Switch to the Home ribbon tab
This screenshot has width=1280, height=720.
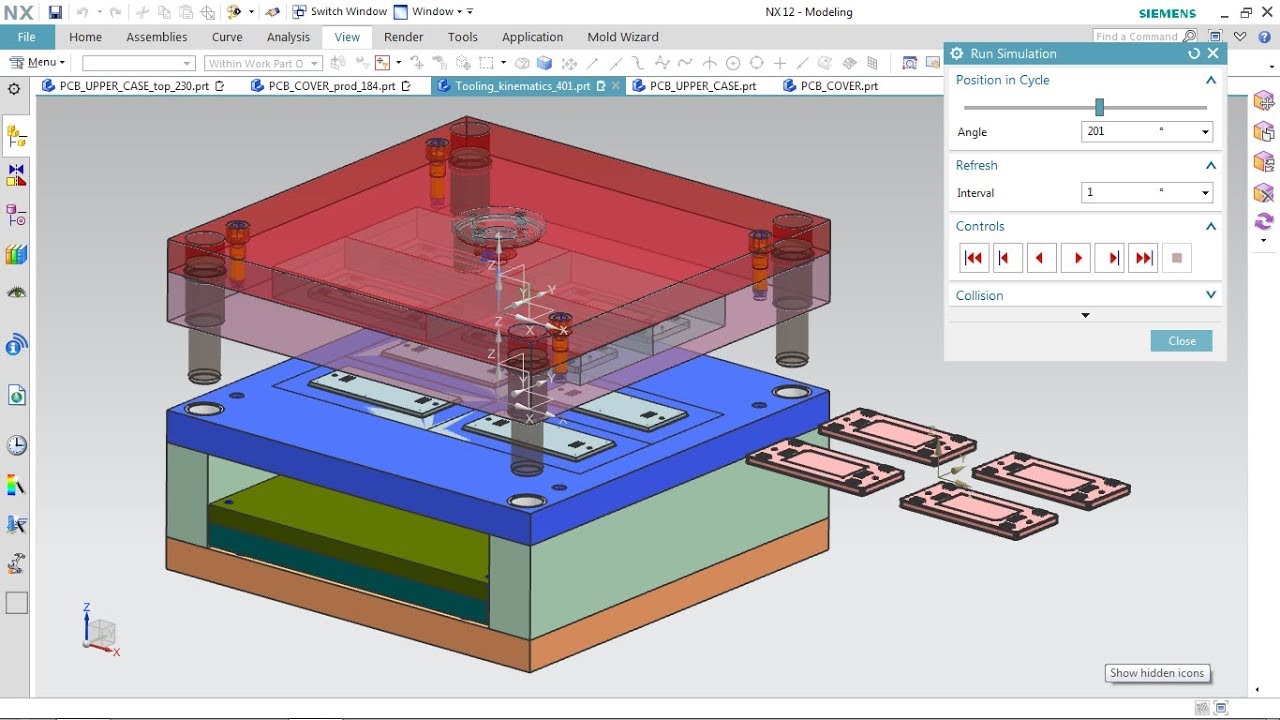point(85,37)
